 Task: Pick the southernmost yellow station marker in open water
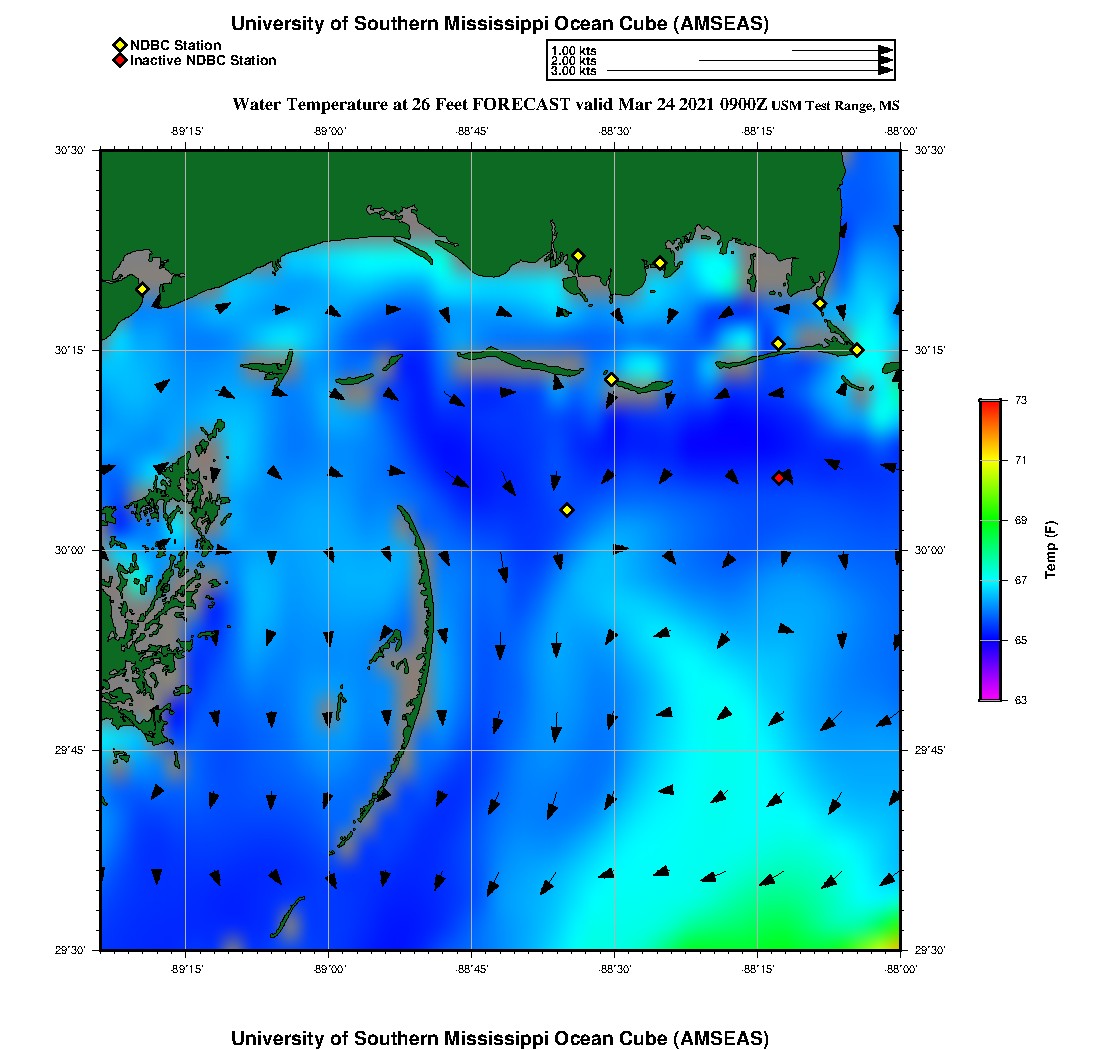coord(567,510)
